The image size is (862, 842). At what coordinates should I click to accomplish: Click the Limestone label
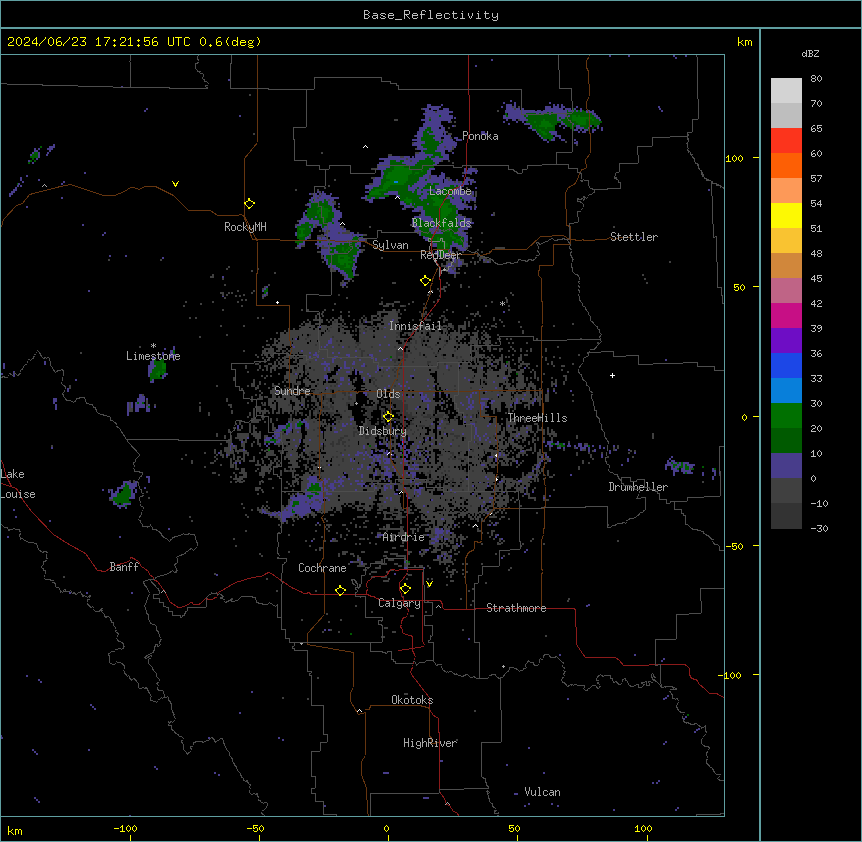(153, 356)
